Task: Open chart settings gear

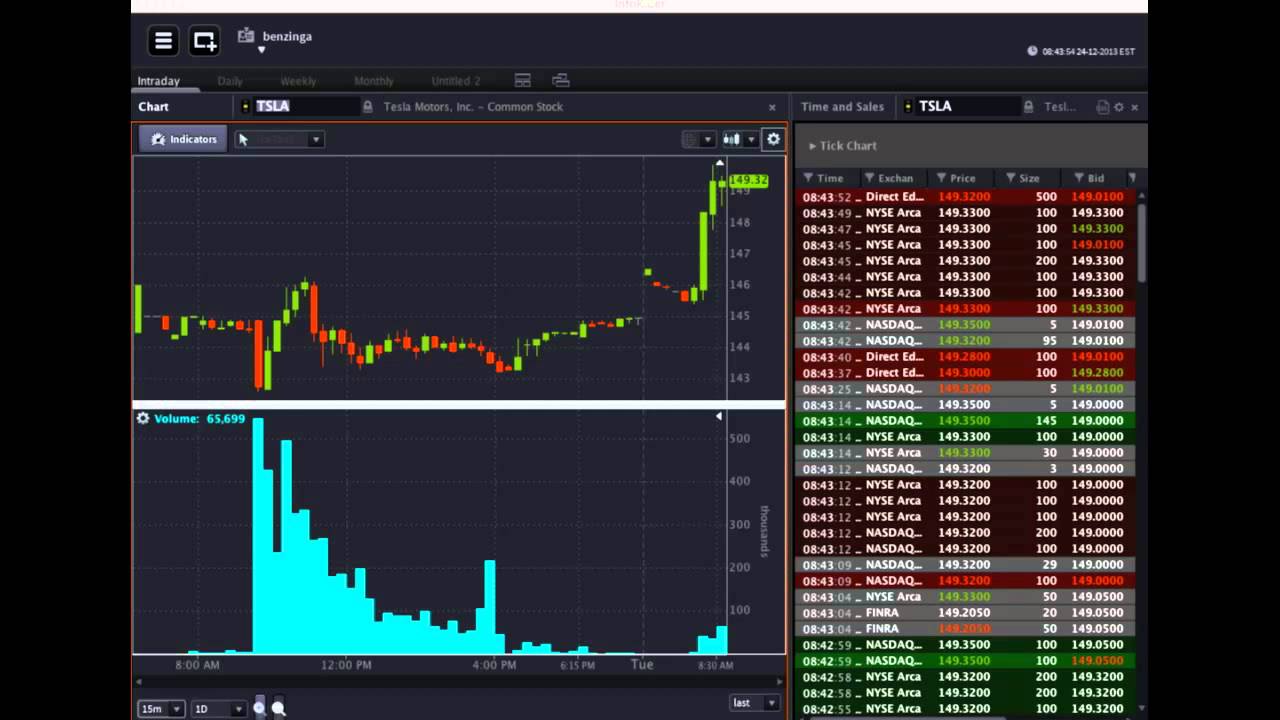Action: (773, 139)
